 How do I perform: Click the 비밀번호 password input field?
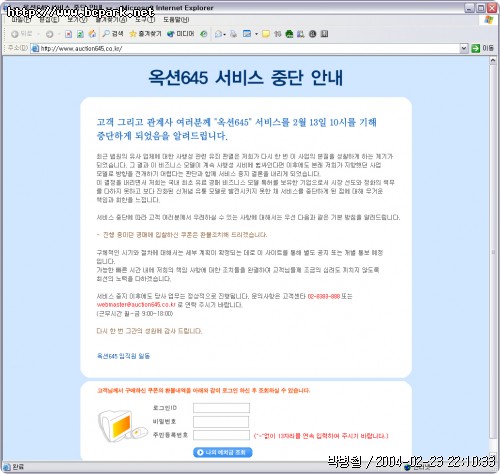221,422
